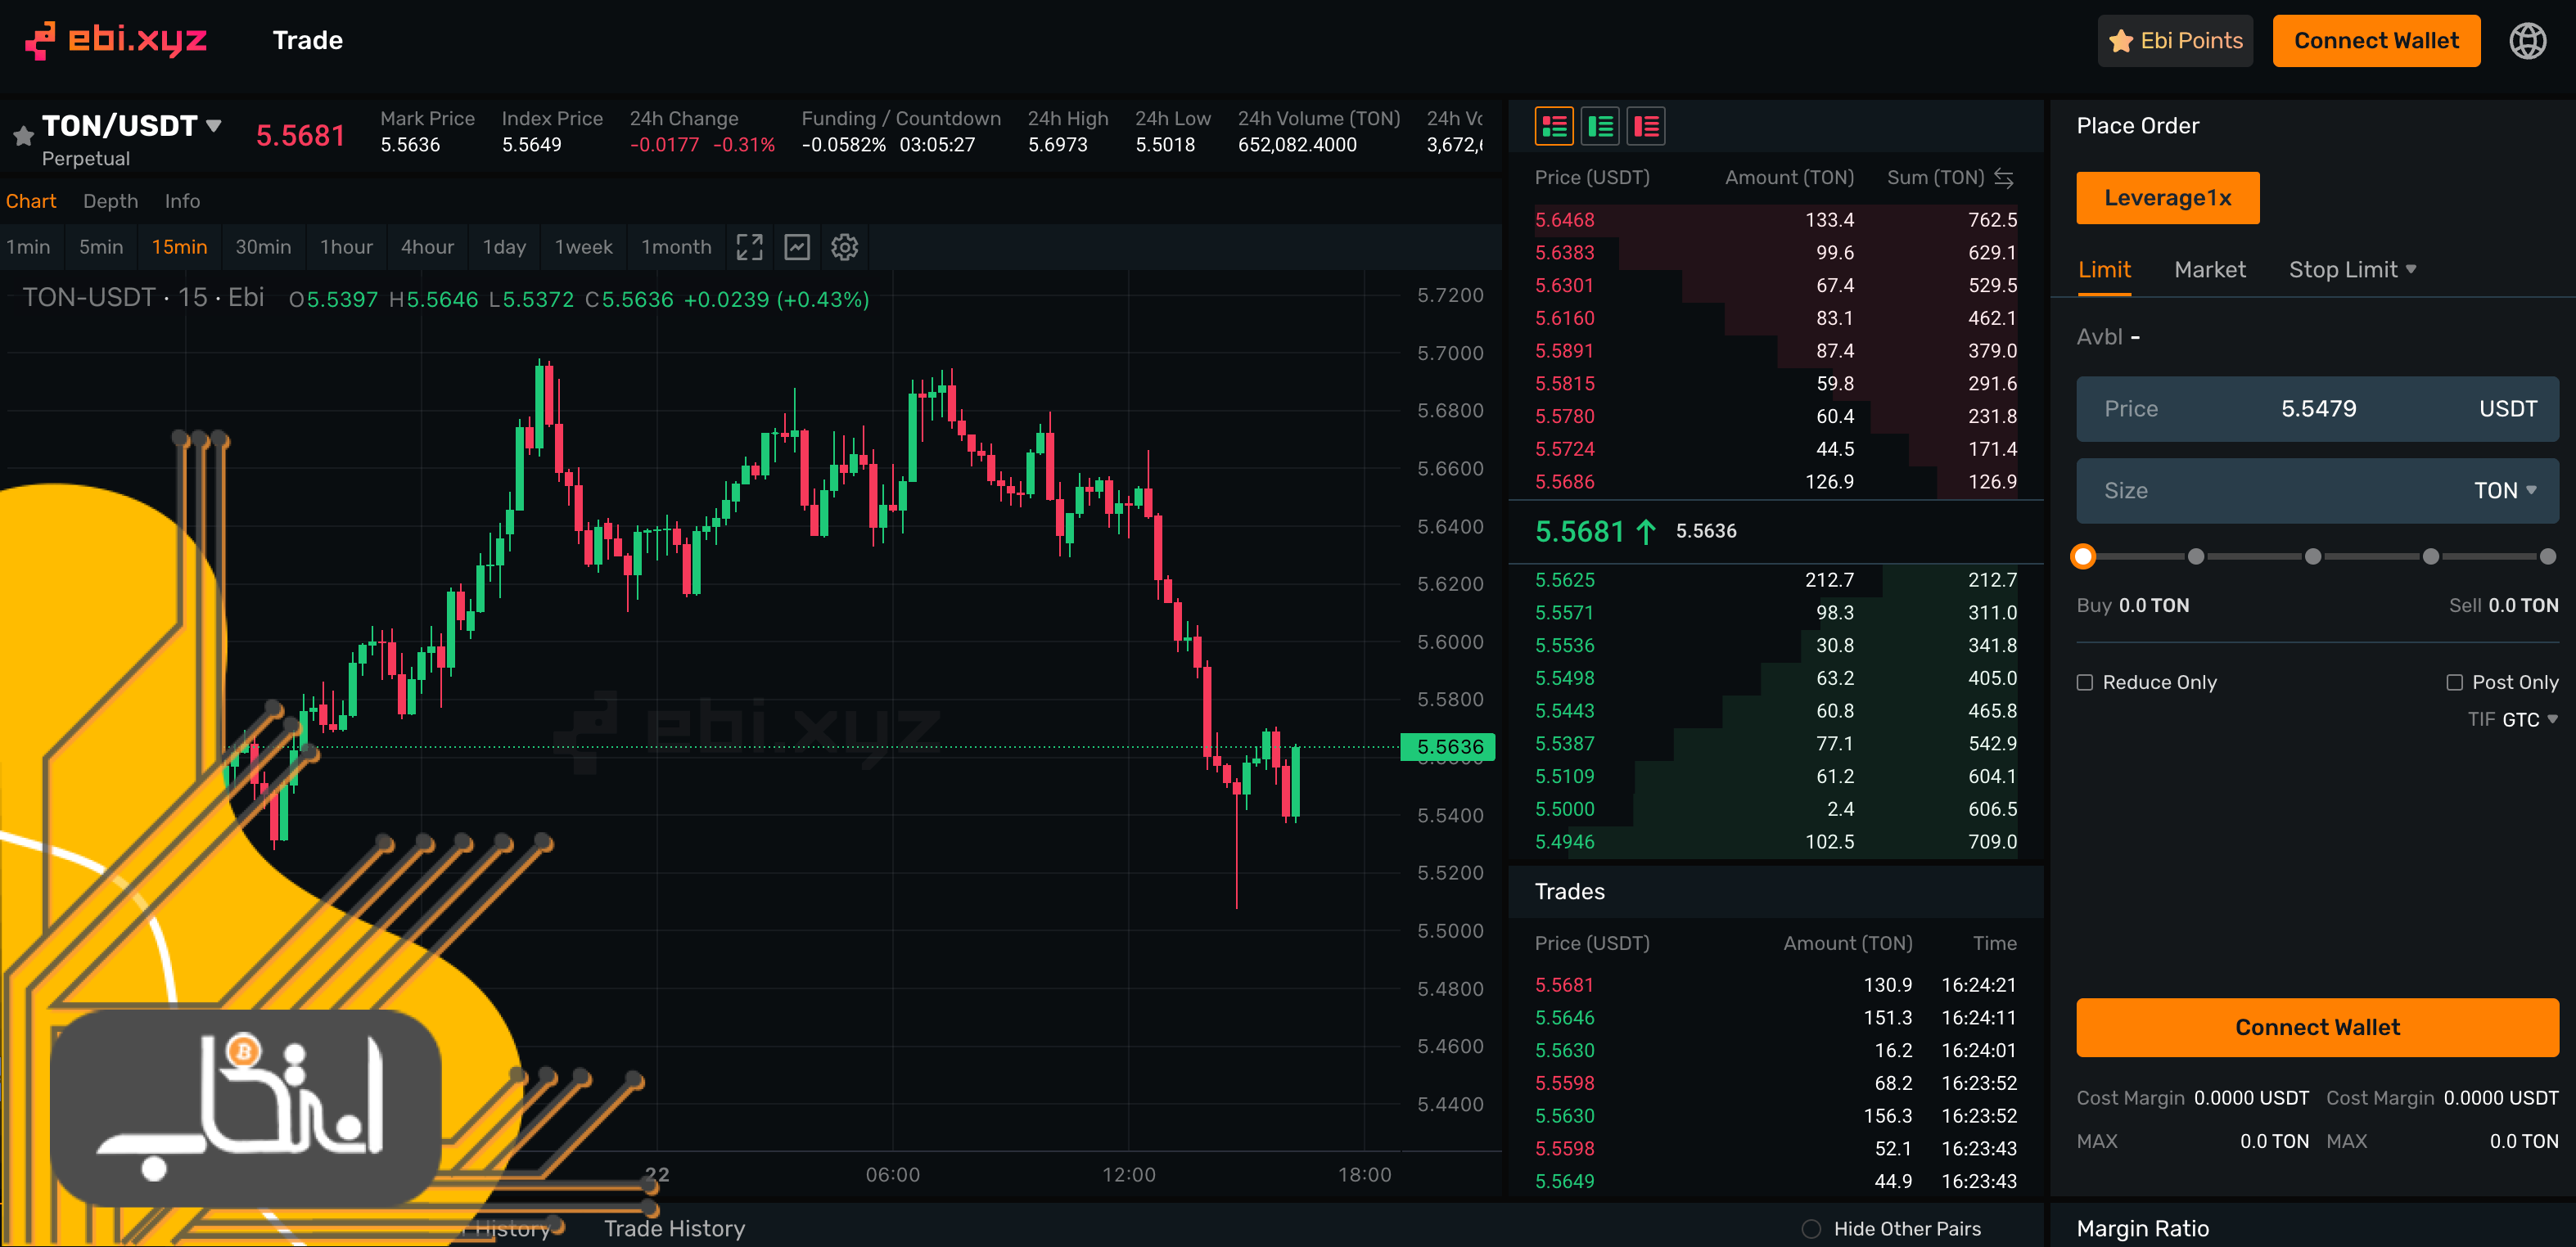Viewport: 2576px width, 1247px height.
Task: Show asks-only order book view
Action: [x=1646, y=127]
